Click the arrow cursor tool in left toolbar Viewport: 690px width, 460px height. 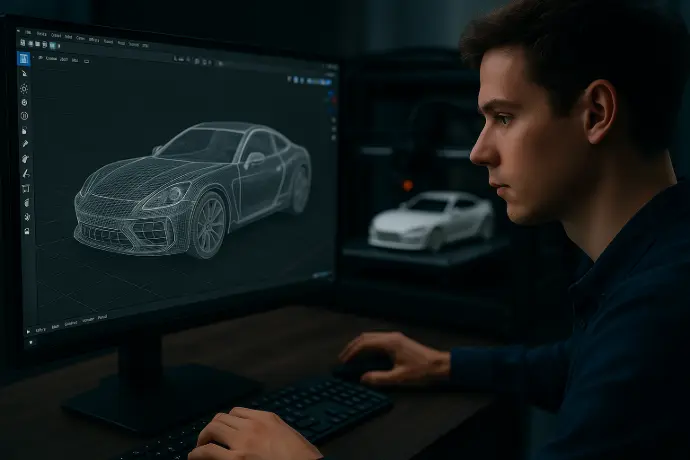24,73
